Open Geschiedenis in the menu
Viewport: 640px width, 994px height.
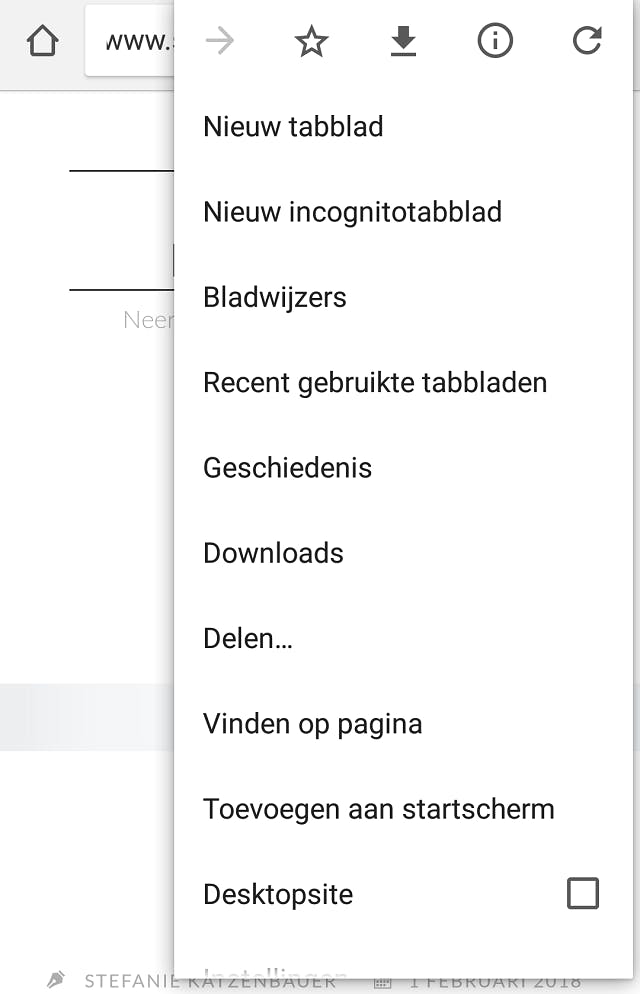tap(287, 468)
